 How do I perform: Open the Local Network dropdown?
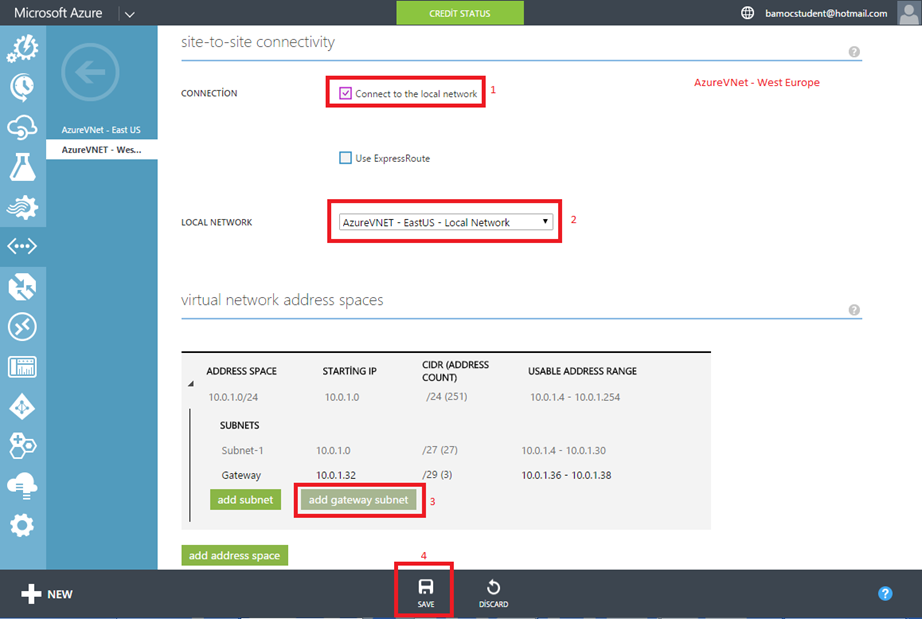[x=446, y=222]
